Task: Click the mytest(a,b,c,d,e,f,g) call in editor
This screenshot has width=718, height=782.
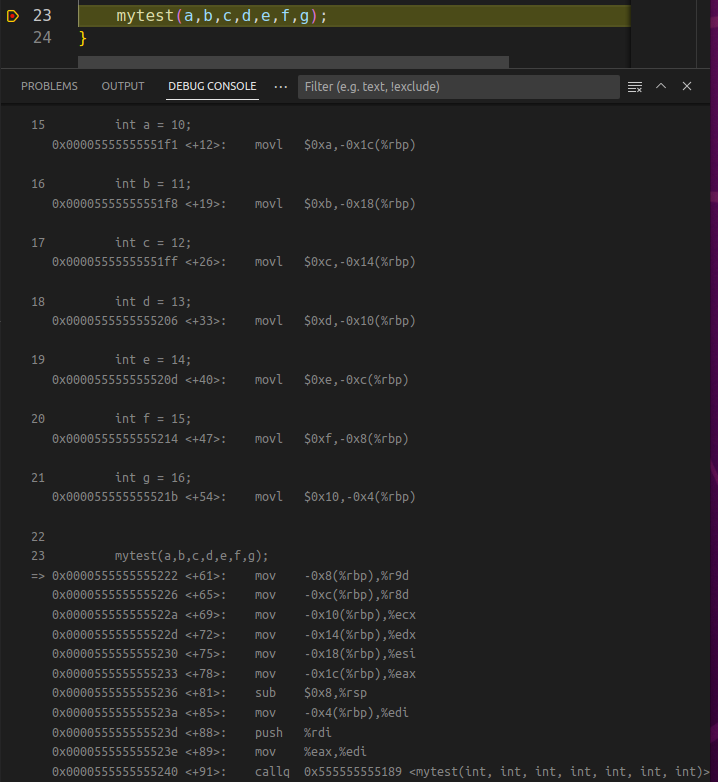Action: (221, 16)
